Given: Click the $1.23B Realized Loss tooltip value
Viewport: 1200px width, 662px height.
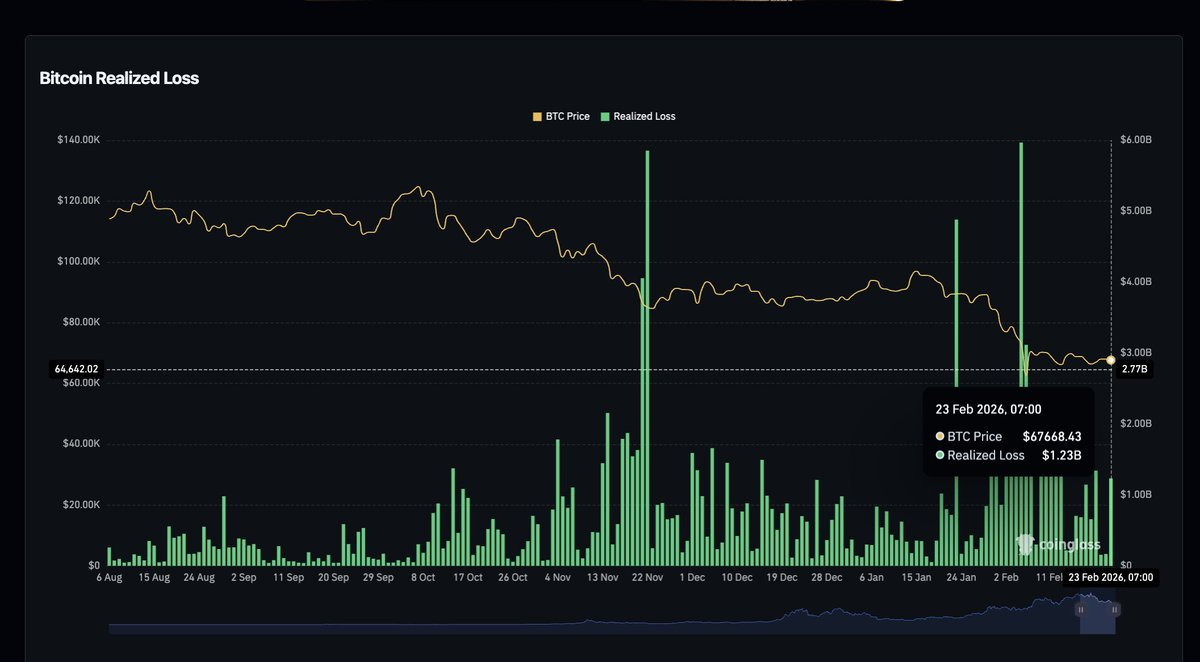Looking at the screenshot, I should pos(1061,455).
